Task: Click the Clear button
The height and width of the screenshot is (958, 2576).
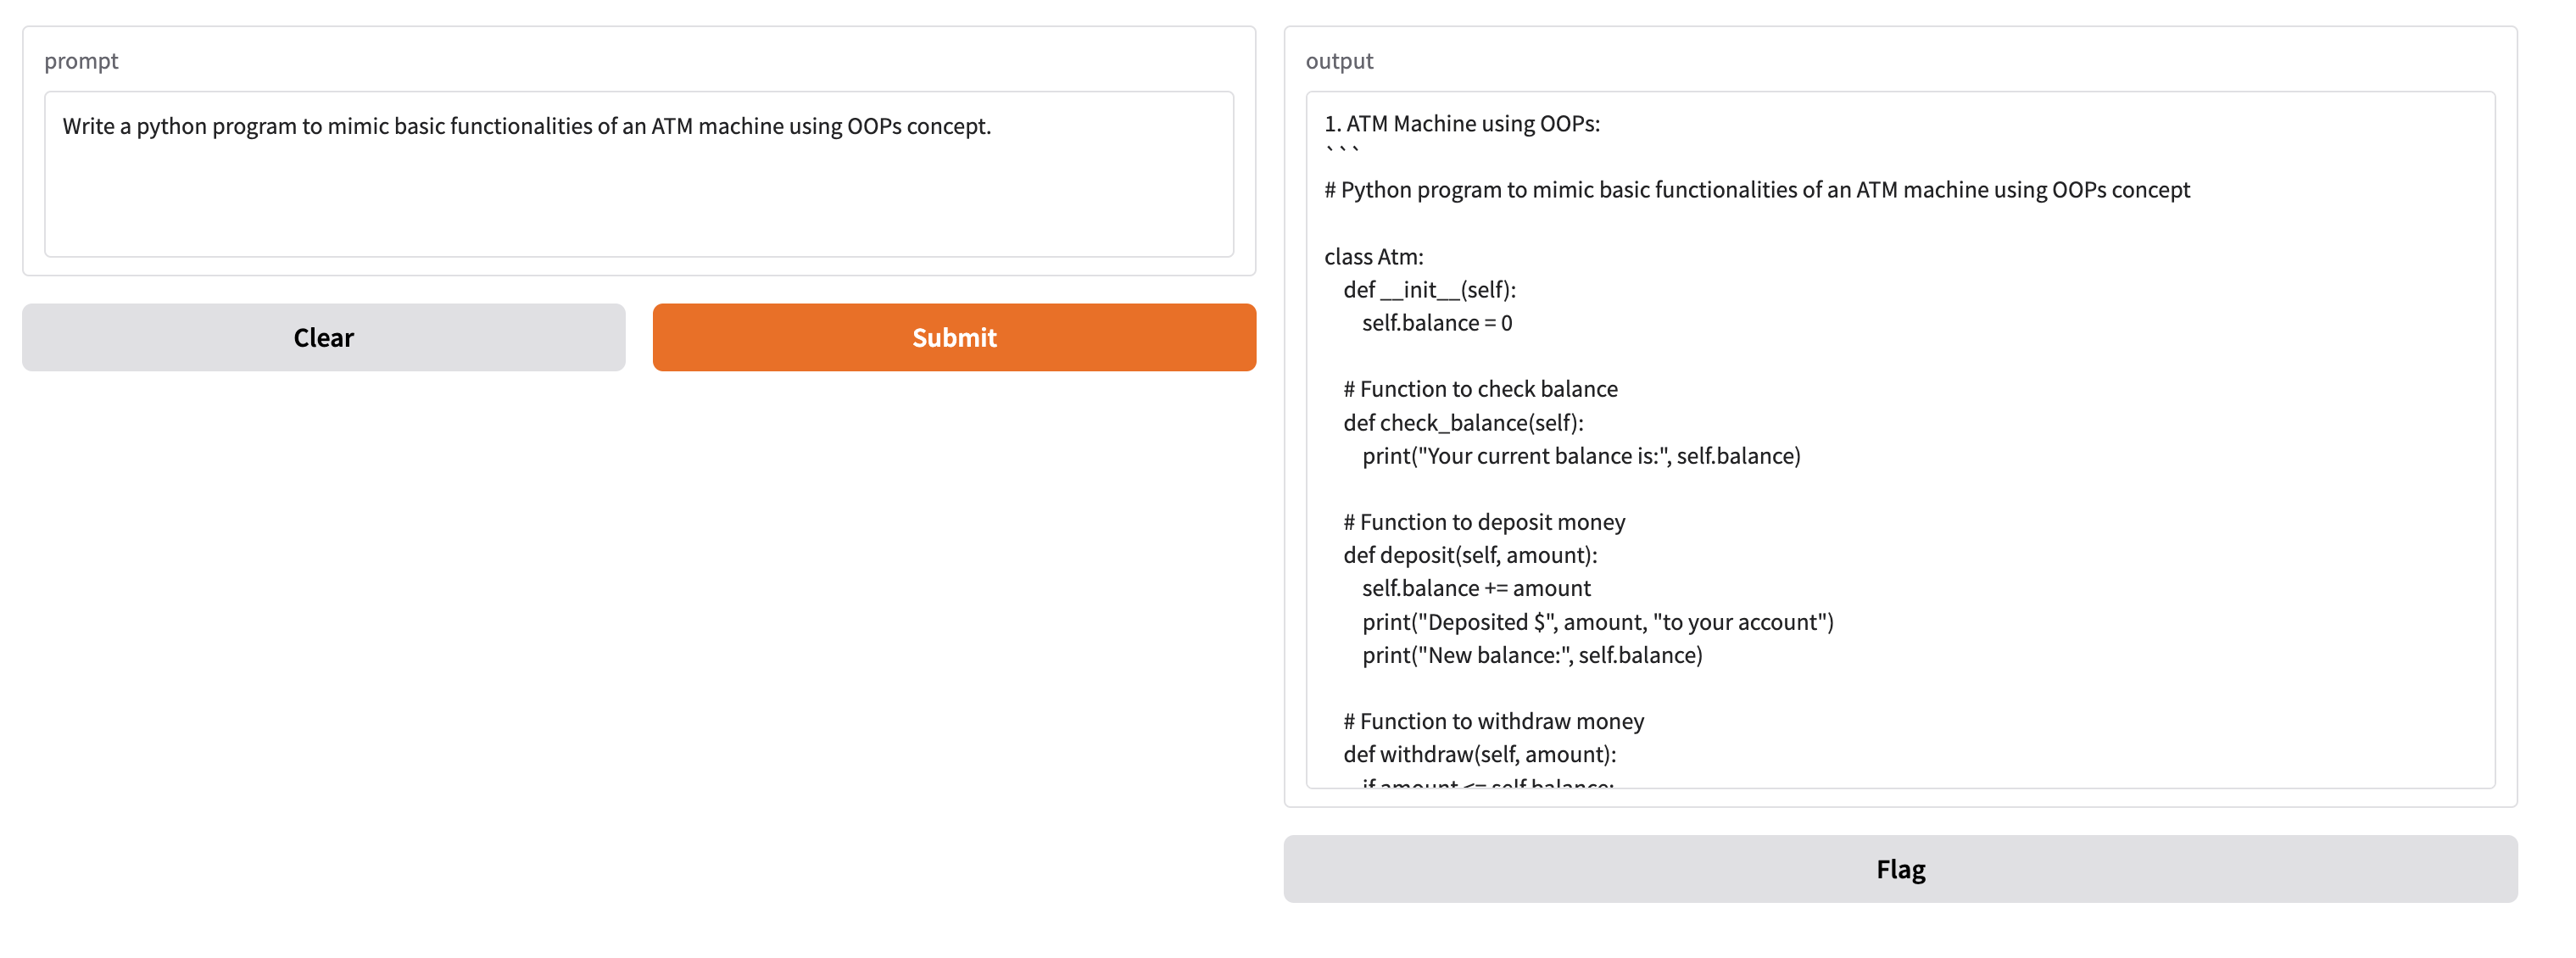Action: (x=323, y=337)
